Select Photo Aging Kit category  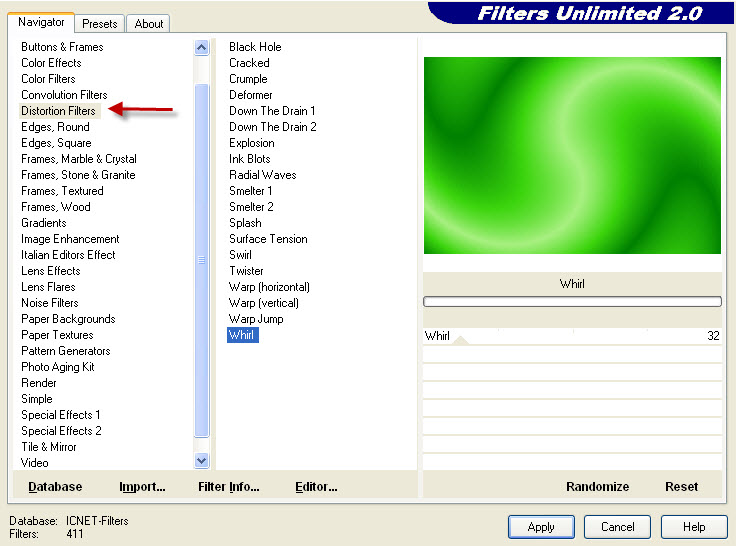[58, 367]
